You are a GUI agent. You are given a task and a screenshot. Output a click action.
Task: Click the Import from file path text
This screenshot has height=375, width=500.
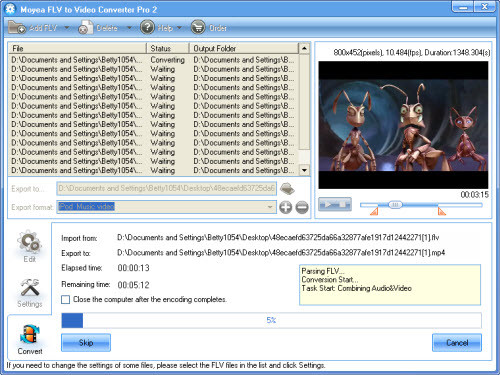tap(278, 238)
